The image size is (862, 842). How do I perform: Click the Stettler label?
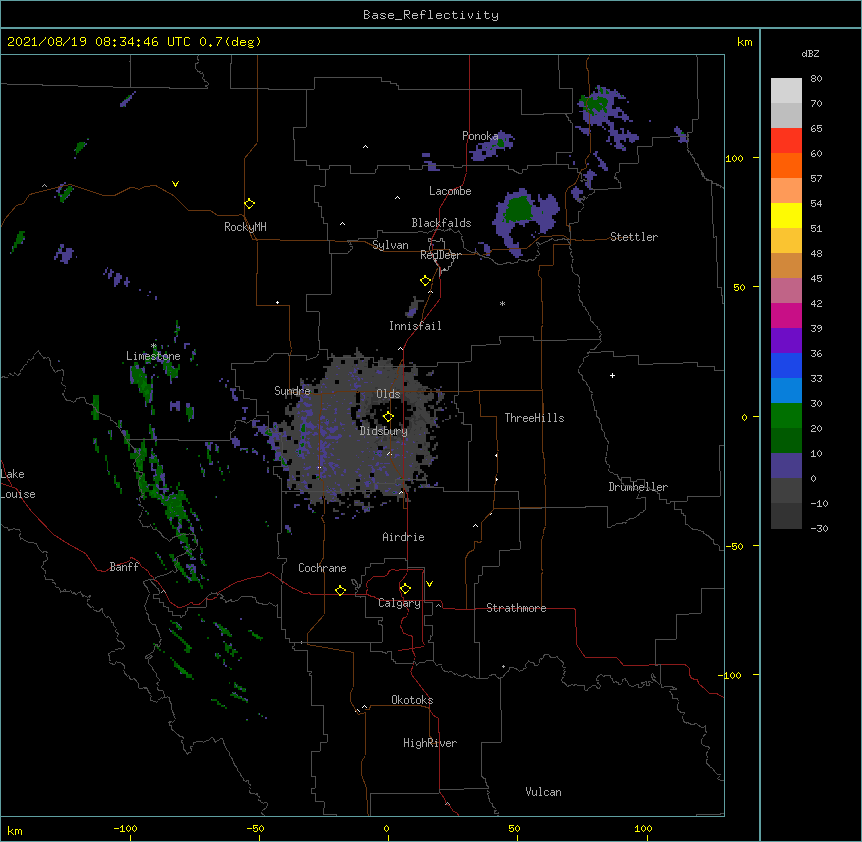(634, 237)
